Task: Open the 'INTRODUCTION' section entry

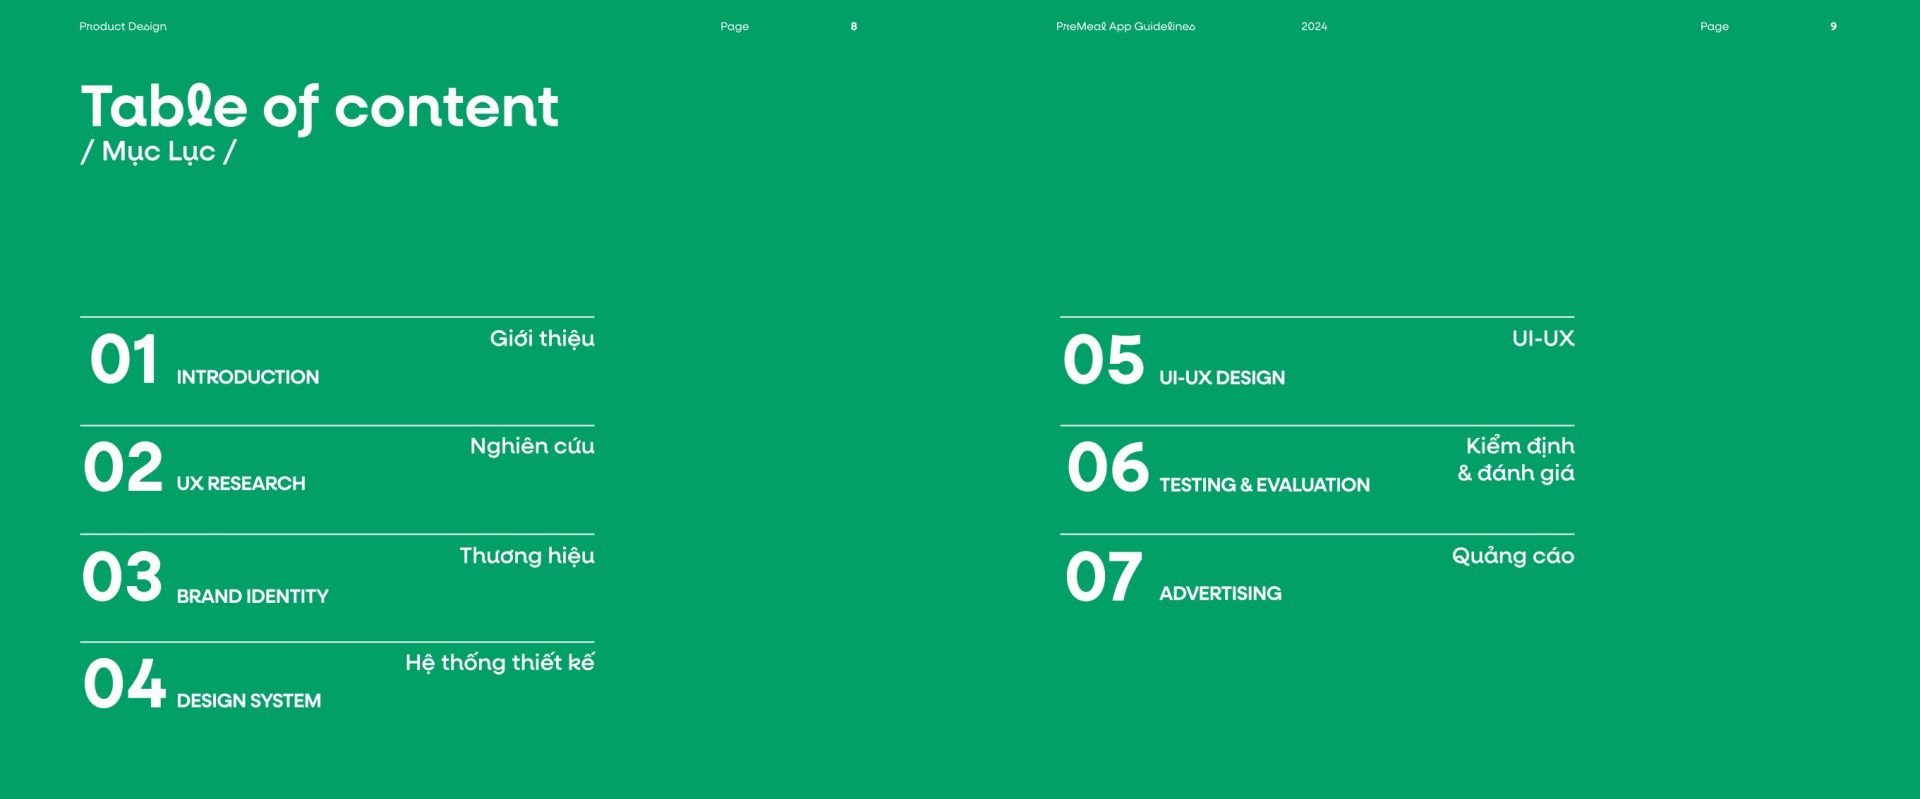Action: [248, 377]
